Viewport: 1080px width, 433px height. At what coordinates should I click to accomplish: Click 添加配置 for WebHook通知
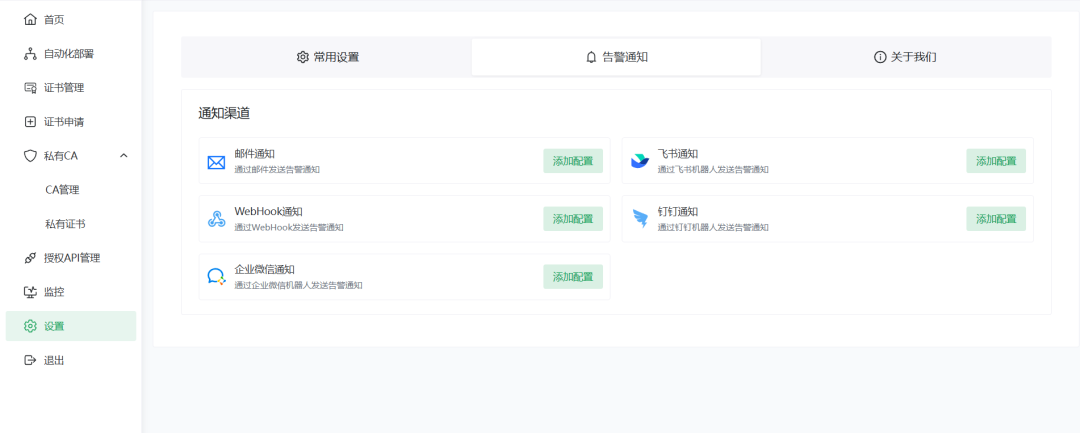point(573,219)
